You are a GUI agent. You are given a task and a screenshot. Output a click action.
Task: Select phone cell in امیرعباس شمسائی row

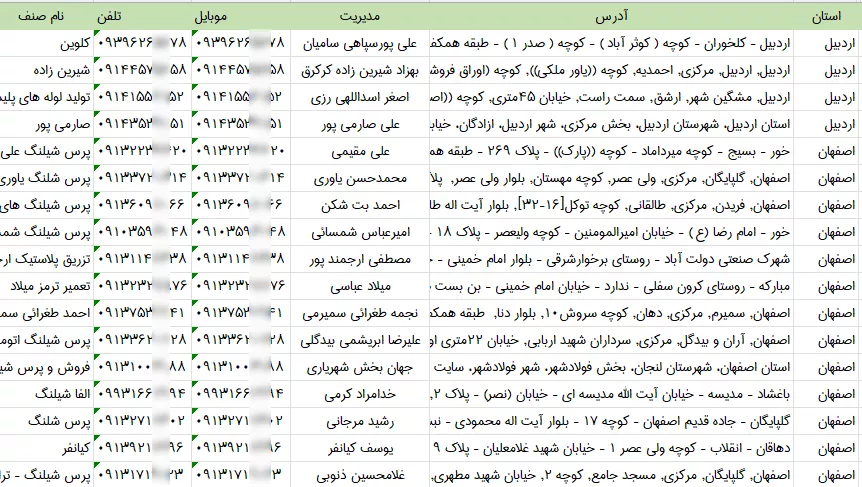click(x=143, y=232)
